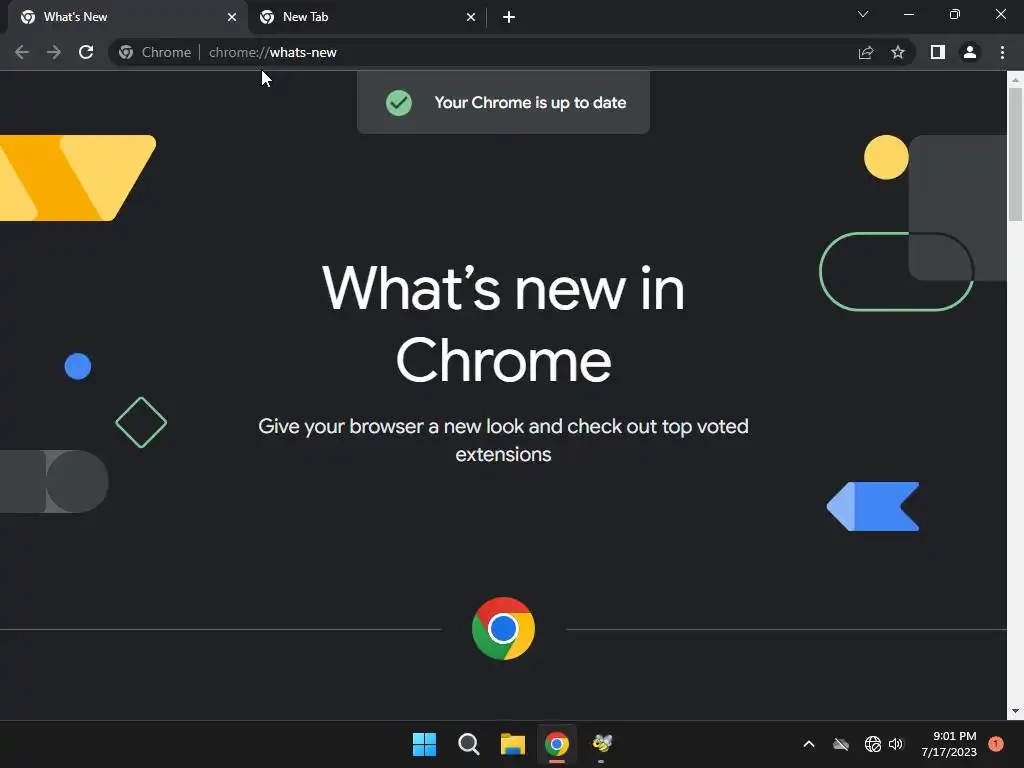
Task: Click the green checkmark update icon
Action: (398, 103)
